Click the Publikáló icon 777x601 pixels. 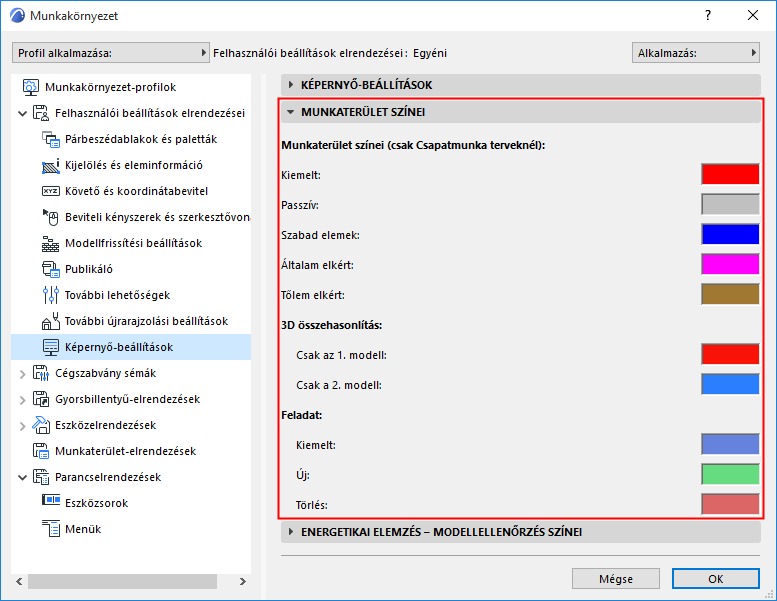click(x=51, y=269)
